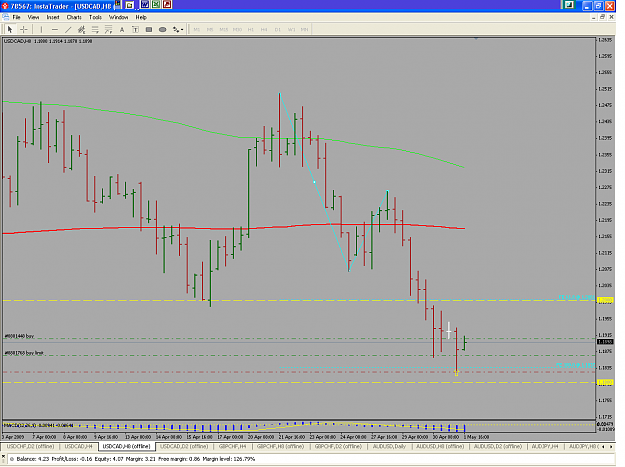Select the cursor arrow tool
The height and width of the screenshot is (467, 625).
[x=10, y=29]
